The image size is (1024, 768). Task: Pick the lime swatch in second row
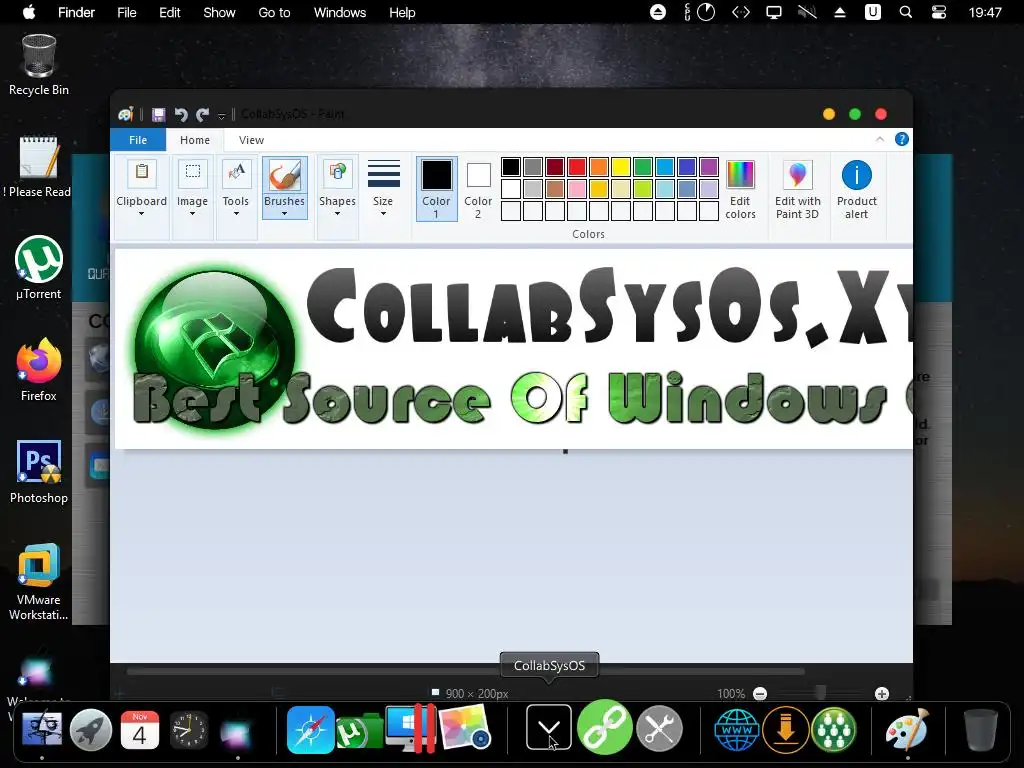[643, 189]
